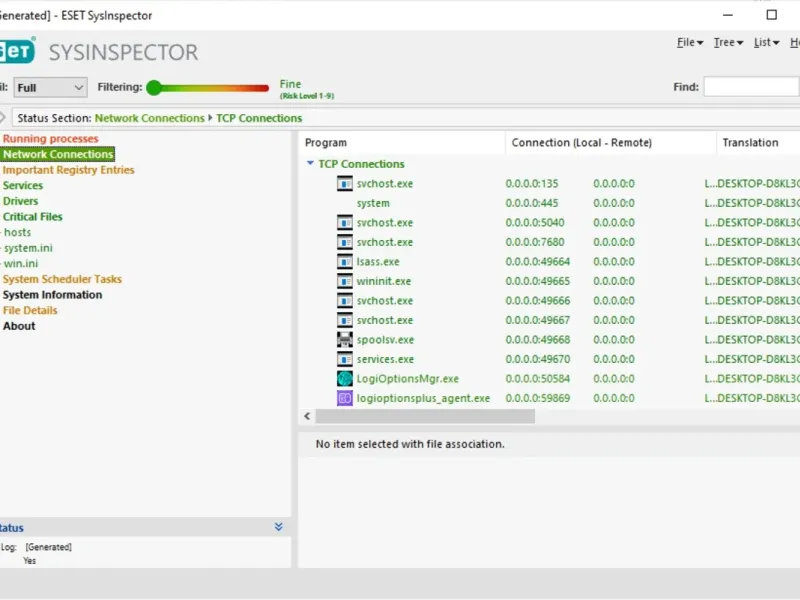800x600 pixels.
Task: Sort by Connection (Local - Remote) column header
Action: pos(611,143)
